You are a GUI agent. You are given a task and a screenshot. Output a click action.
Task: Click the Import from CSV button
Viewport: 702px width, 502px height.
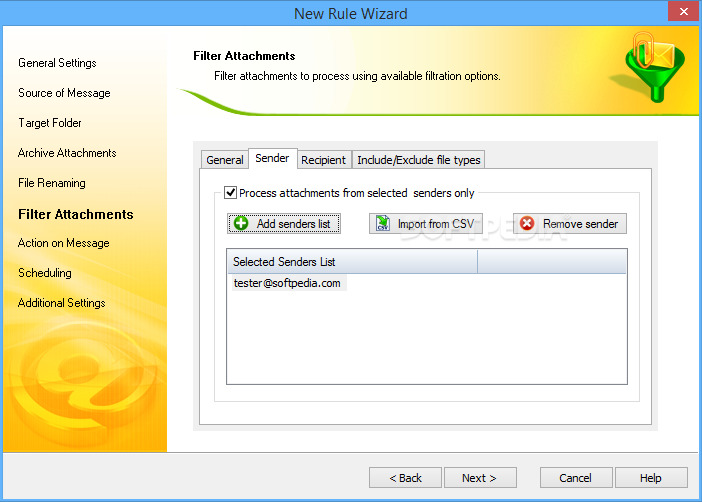click(426, 223)
